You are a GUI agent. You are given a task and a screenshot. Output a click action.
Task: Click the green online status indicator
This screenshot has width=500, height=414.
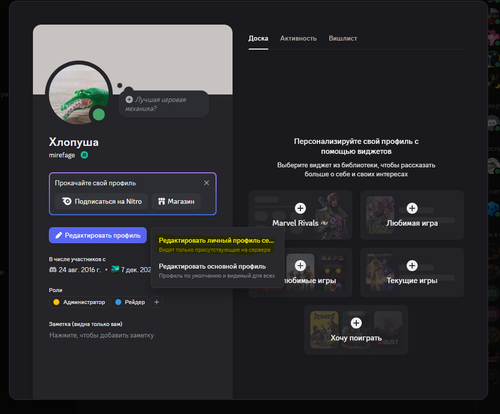coord(99,115)
